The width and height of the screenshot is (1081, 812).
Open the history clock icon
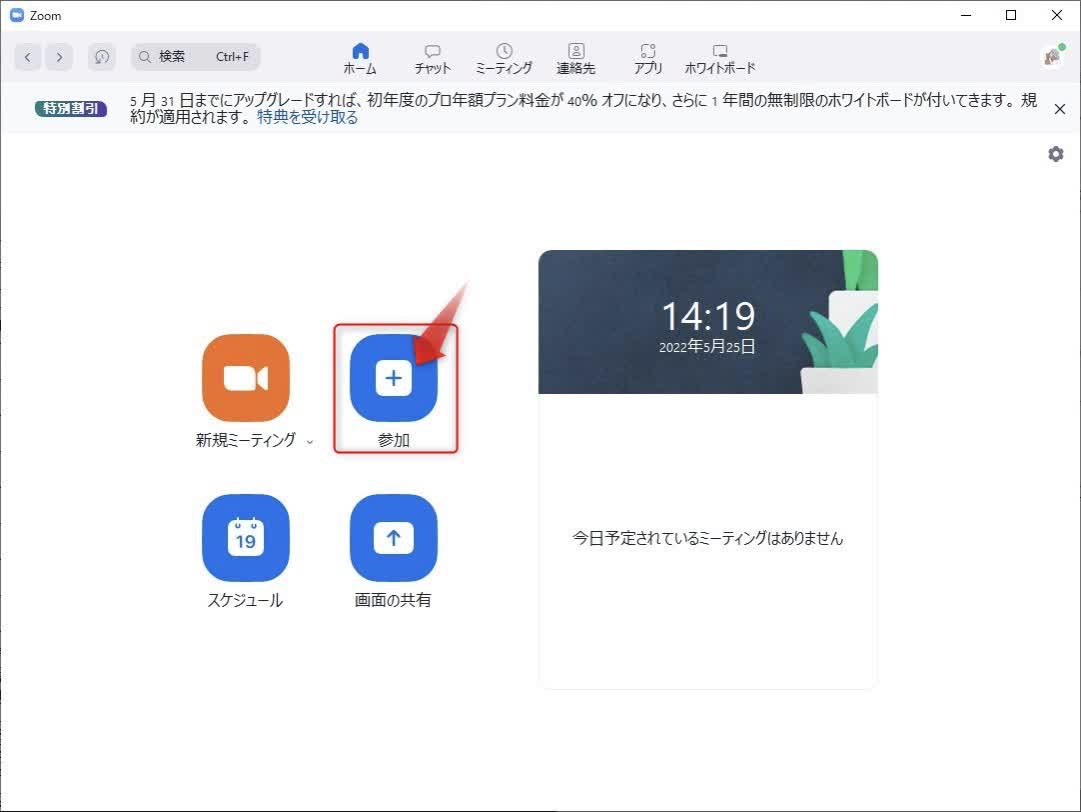(101, 57)
